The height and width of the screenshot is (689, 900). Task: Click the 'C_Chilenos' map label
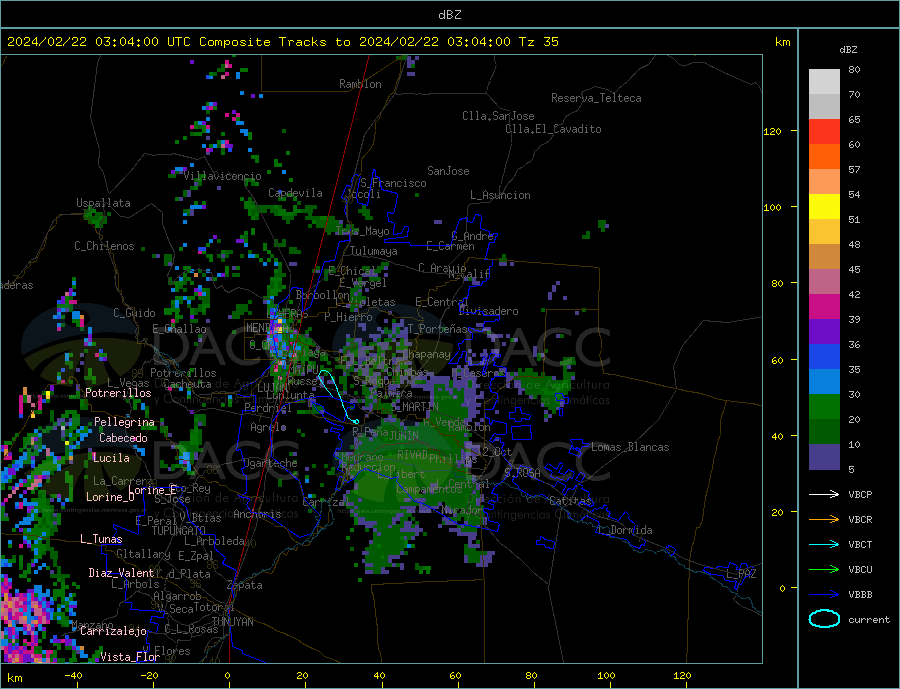coord(104,246)
